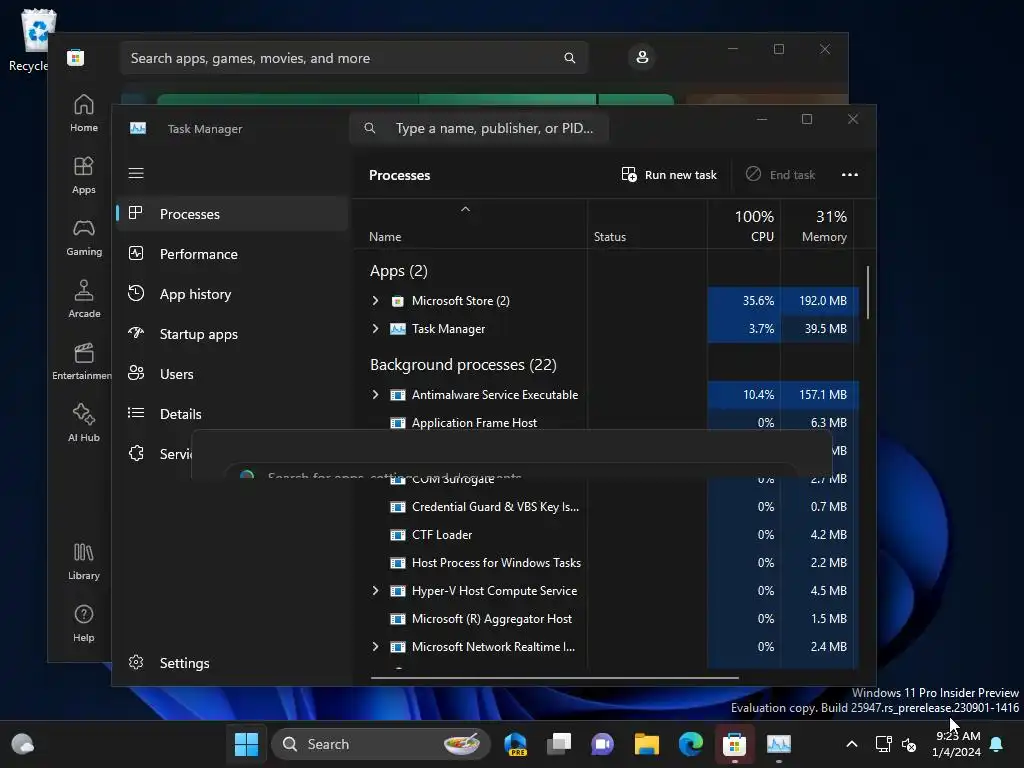Click the App history clock icon
The width and height of the screenshot is (1024, 768).
pos(136,293)
